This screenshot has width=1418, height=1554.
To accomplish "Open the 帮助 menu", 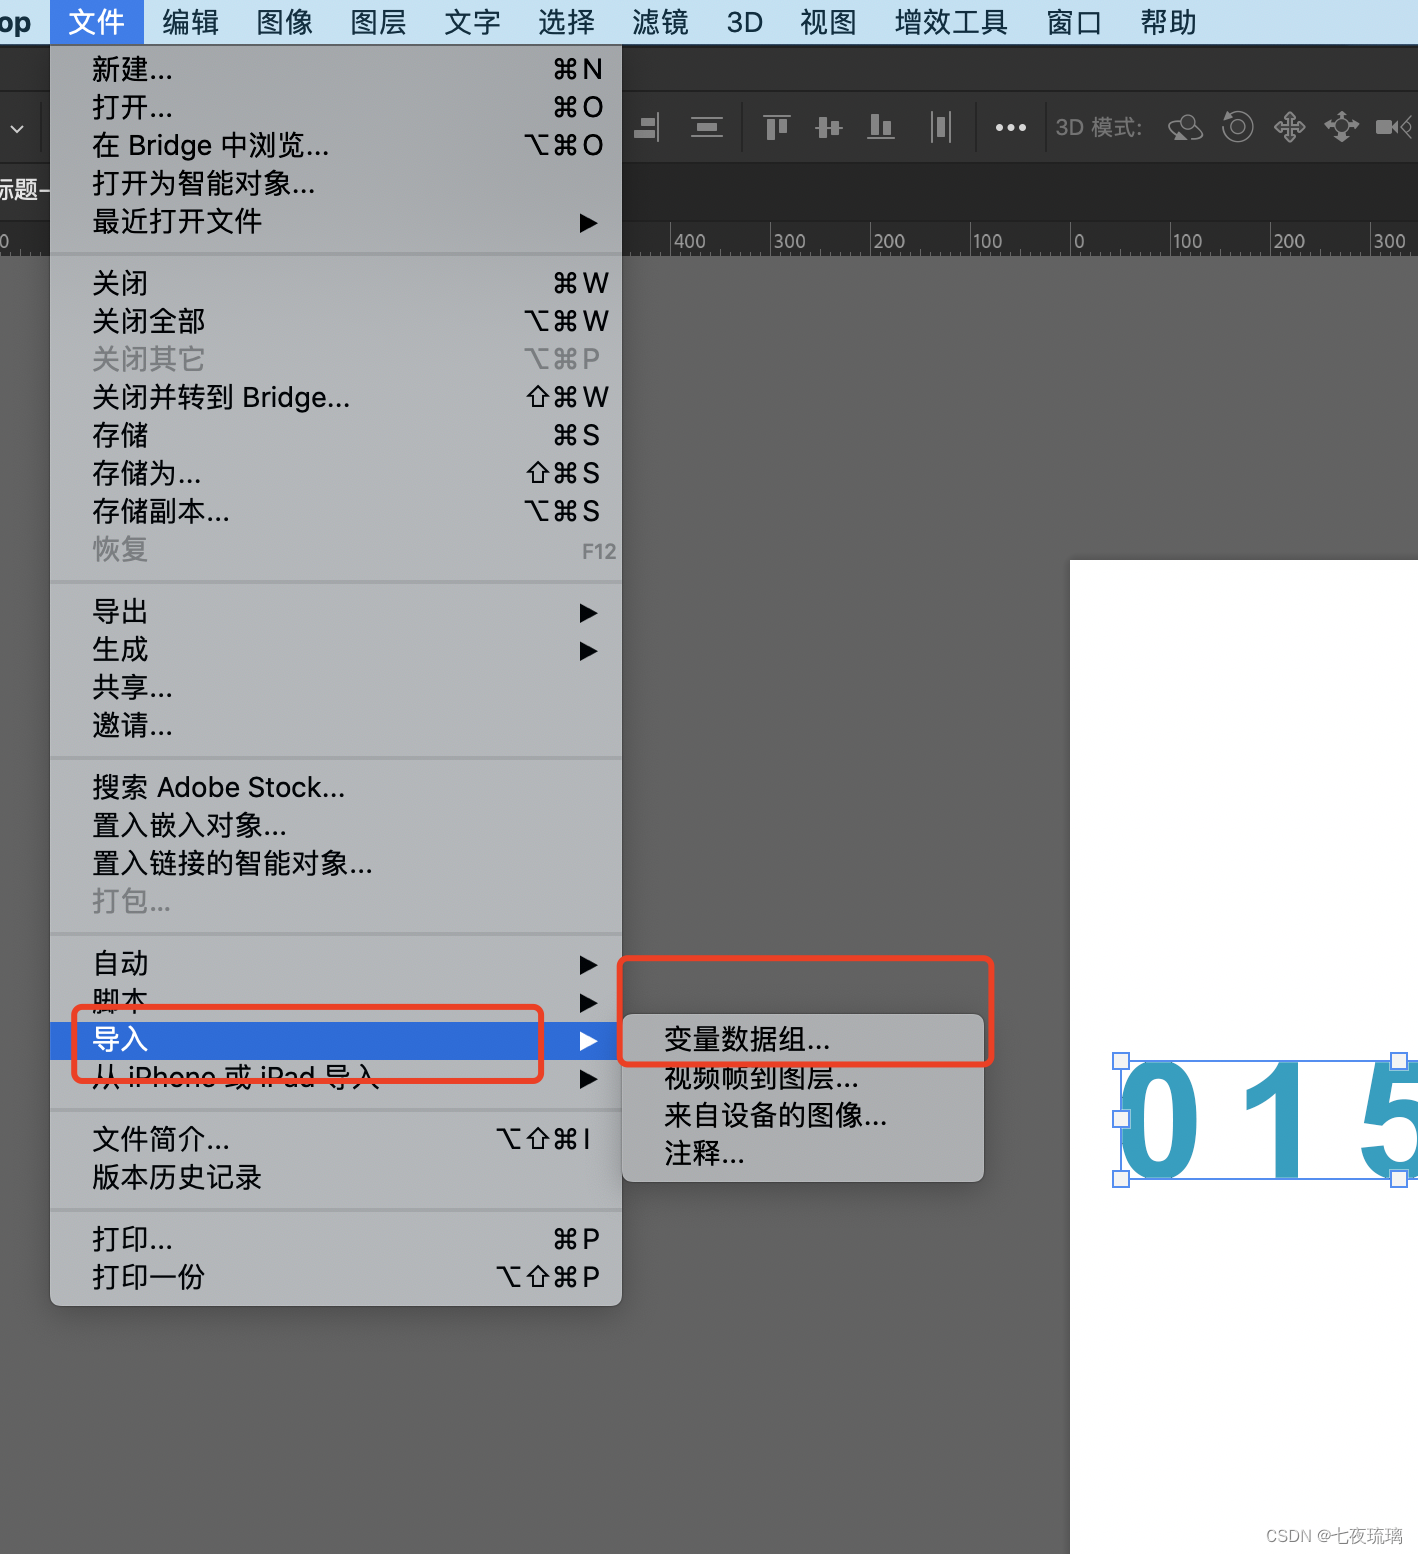I will point(1168,22).
